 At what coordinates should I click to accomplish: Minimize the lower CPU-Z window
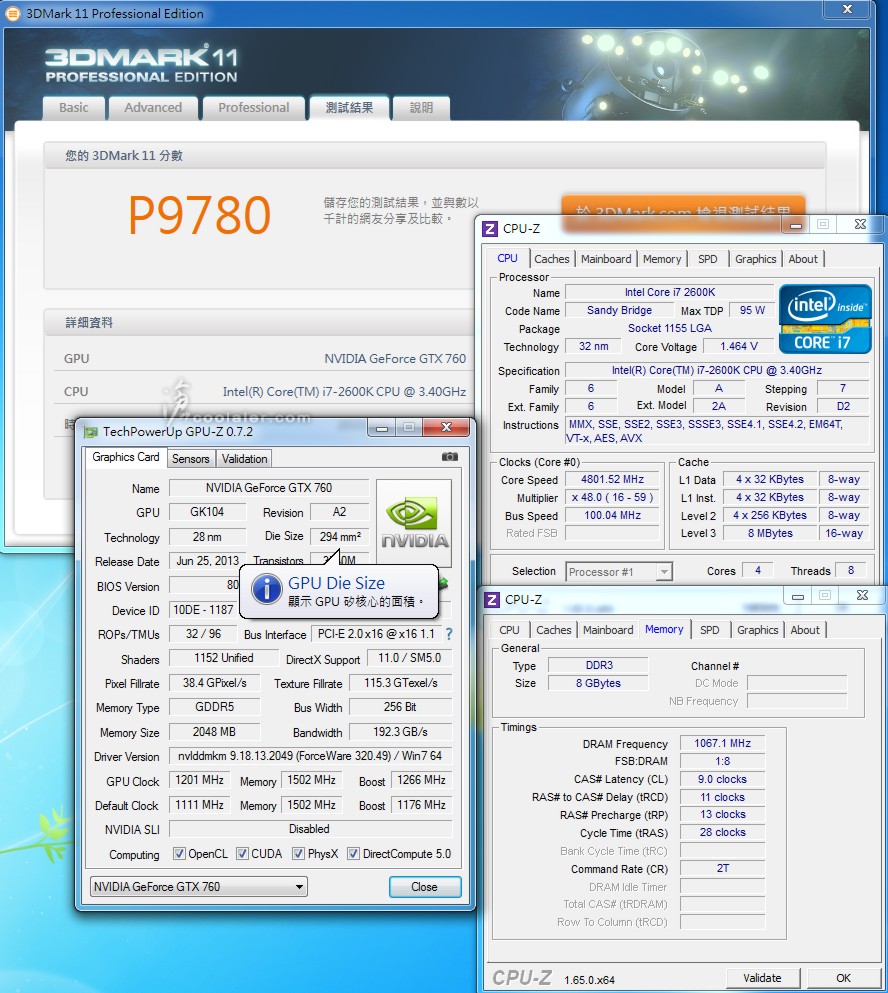[797, 596]
